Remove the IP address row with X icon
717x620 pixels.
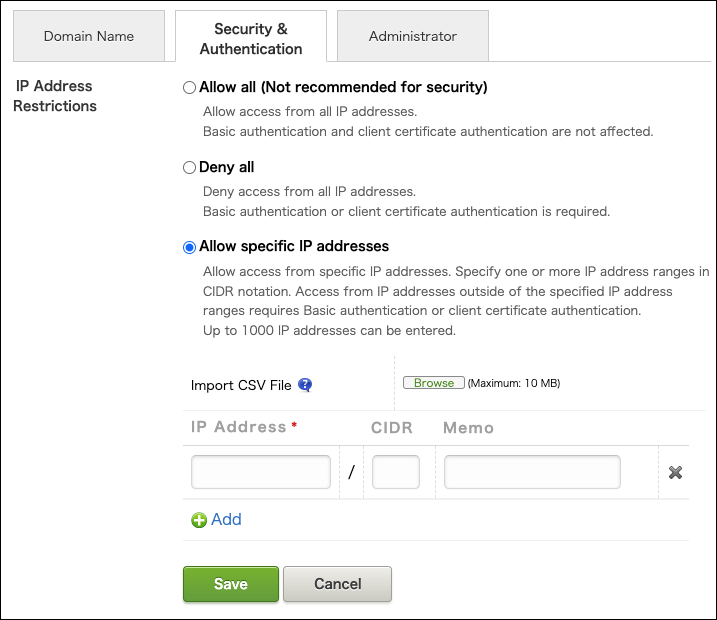tap(675, 472)
